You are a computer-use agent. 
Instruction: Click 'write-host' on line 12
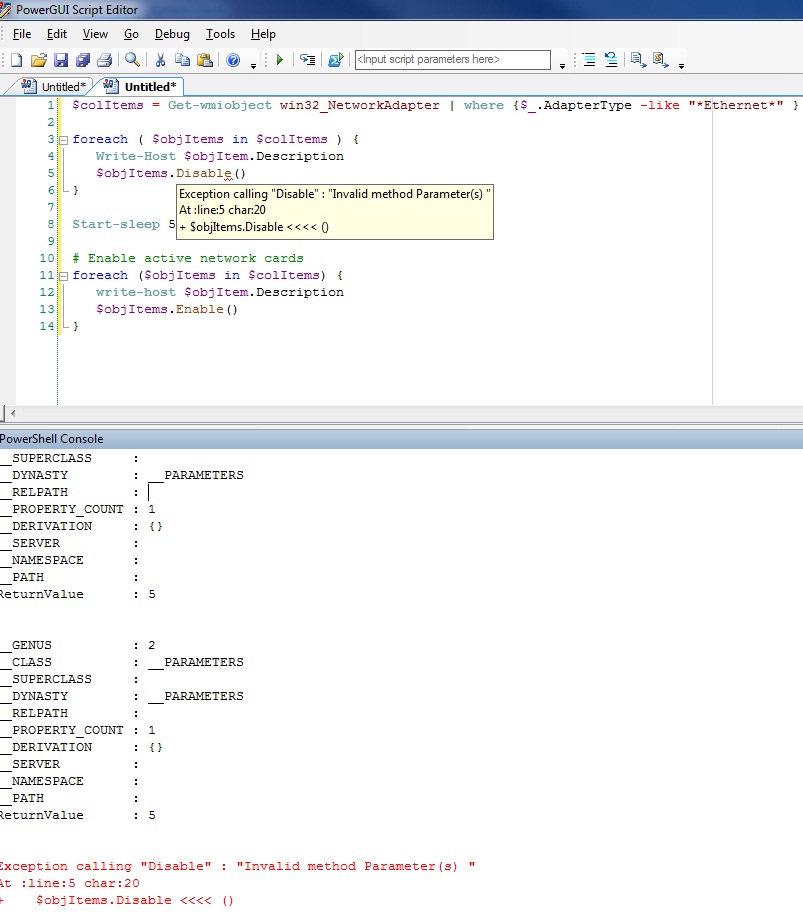pos(136,293)
